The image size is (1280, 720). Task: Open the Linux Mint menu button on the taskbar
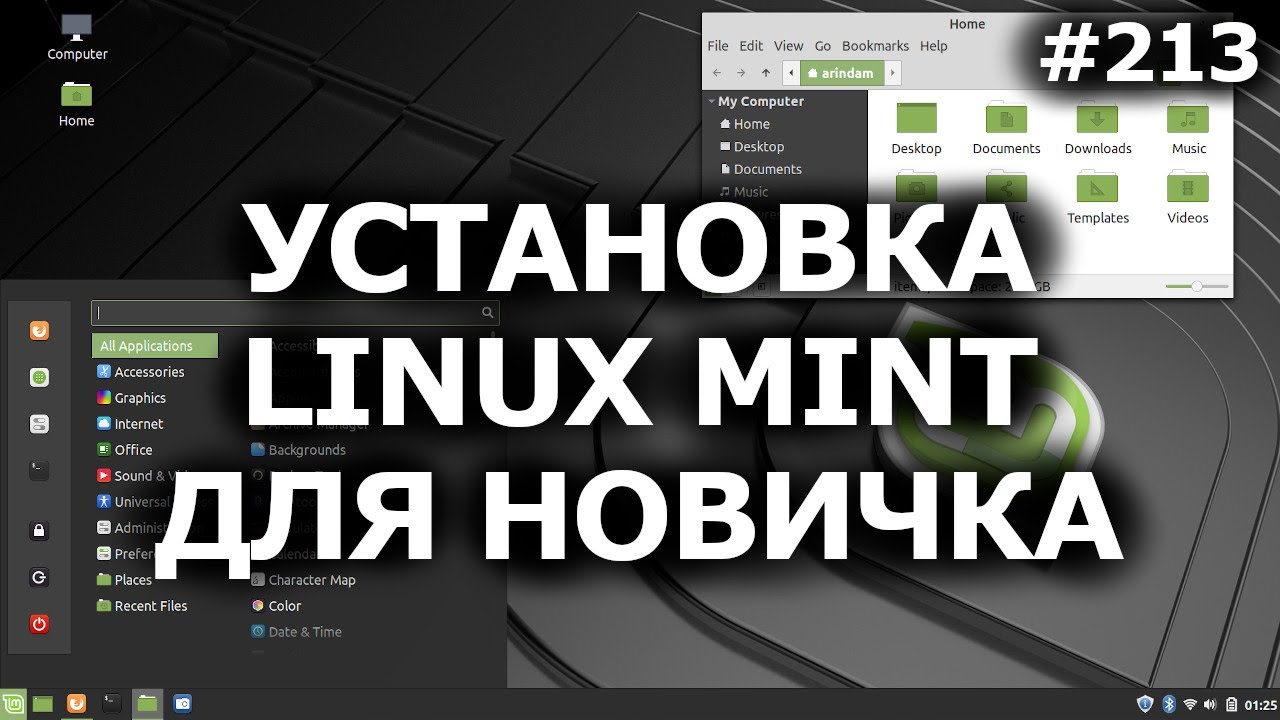coord(14,703)
